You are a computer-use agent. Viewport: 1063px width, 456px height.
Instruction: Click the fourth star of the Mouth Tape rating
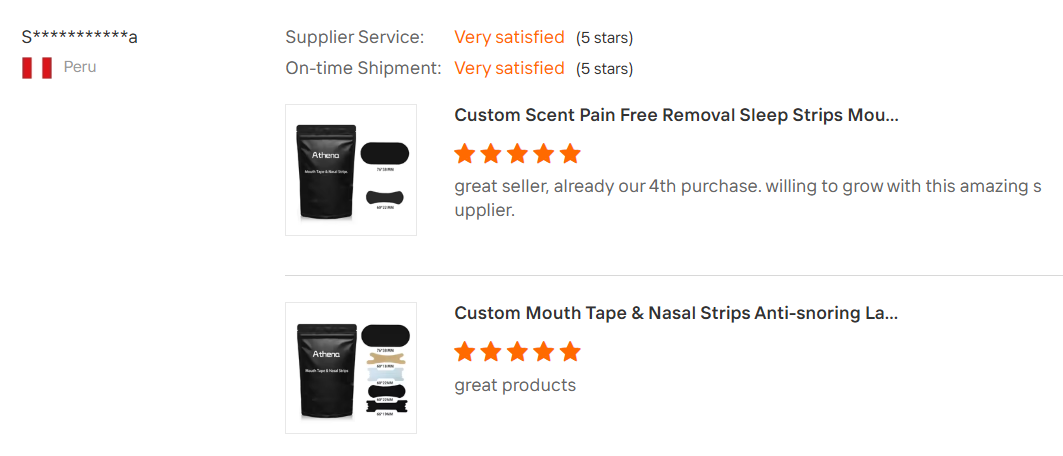(x=544, y=352)
